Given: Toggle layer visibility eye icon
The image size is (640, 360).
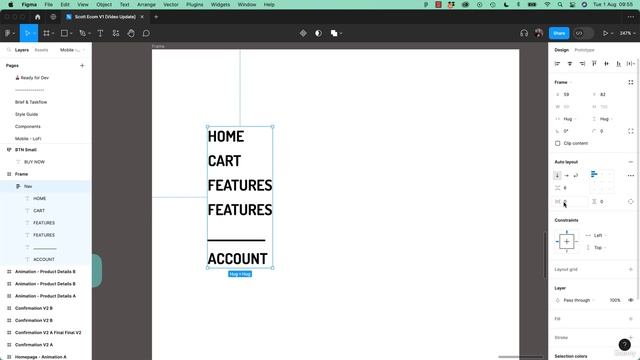Looking at the screenshot, I should tap(631, 300).
